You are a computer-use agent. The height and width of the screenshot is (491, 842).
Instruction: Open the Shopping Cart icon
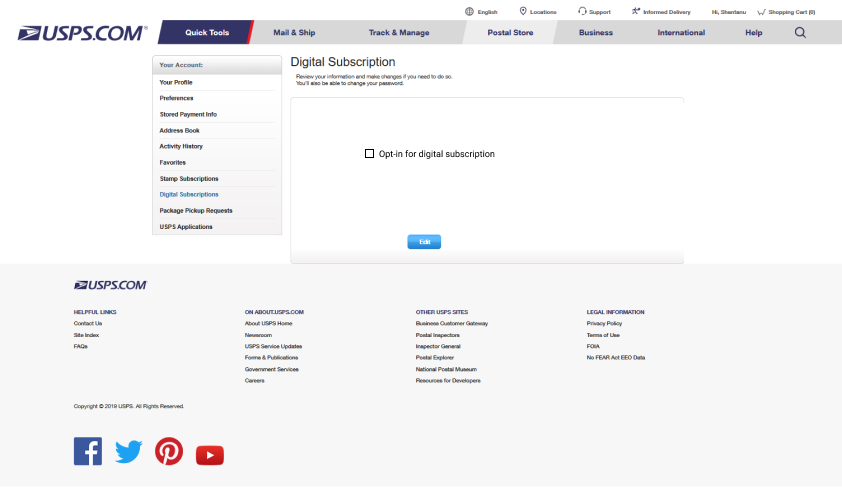click(x=761, y=12)
